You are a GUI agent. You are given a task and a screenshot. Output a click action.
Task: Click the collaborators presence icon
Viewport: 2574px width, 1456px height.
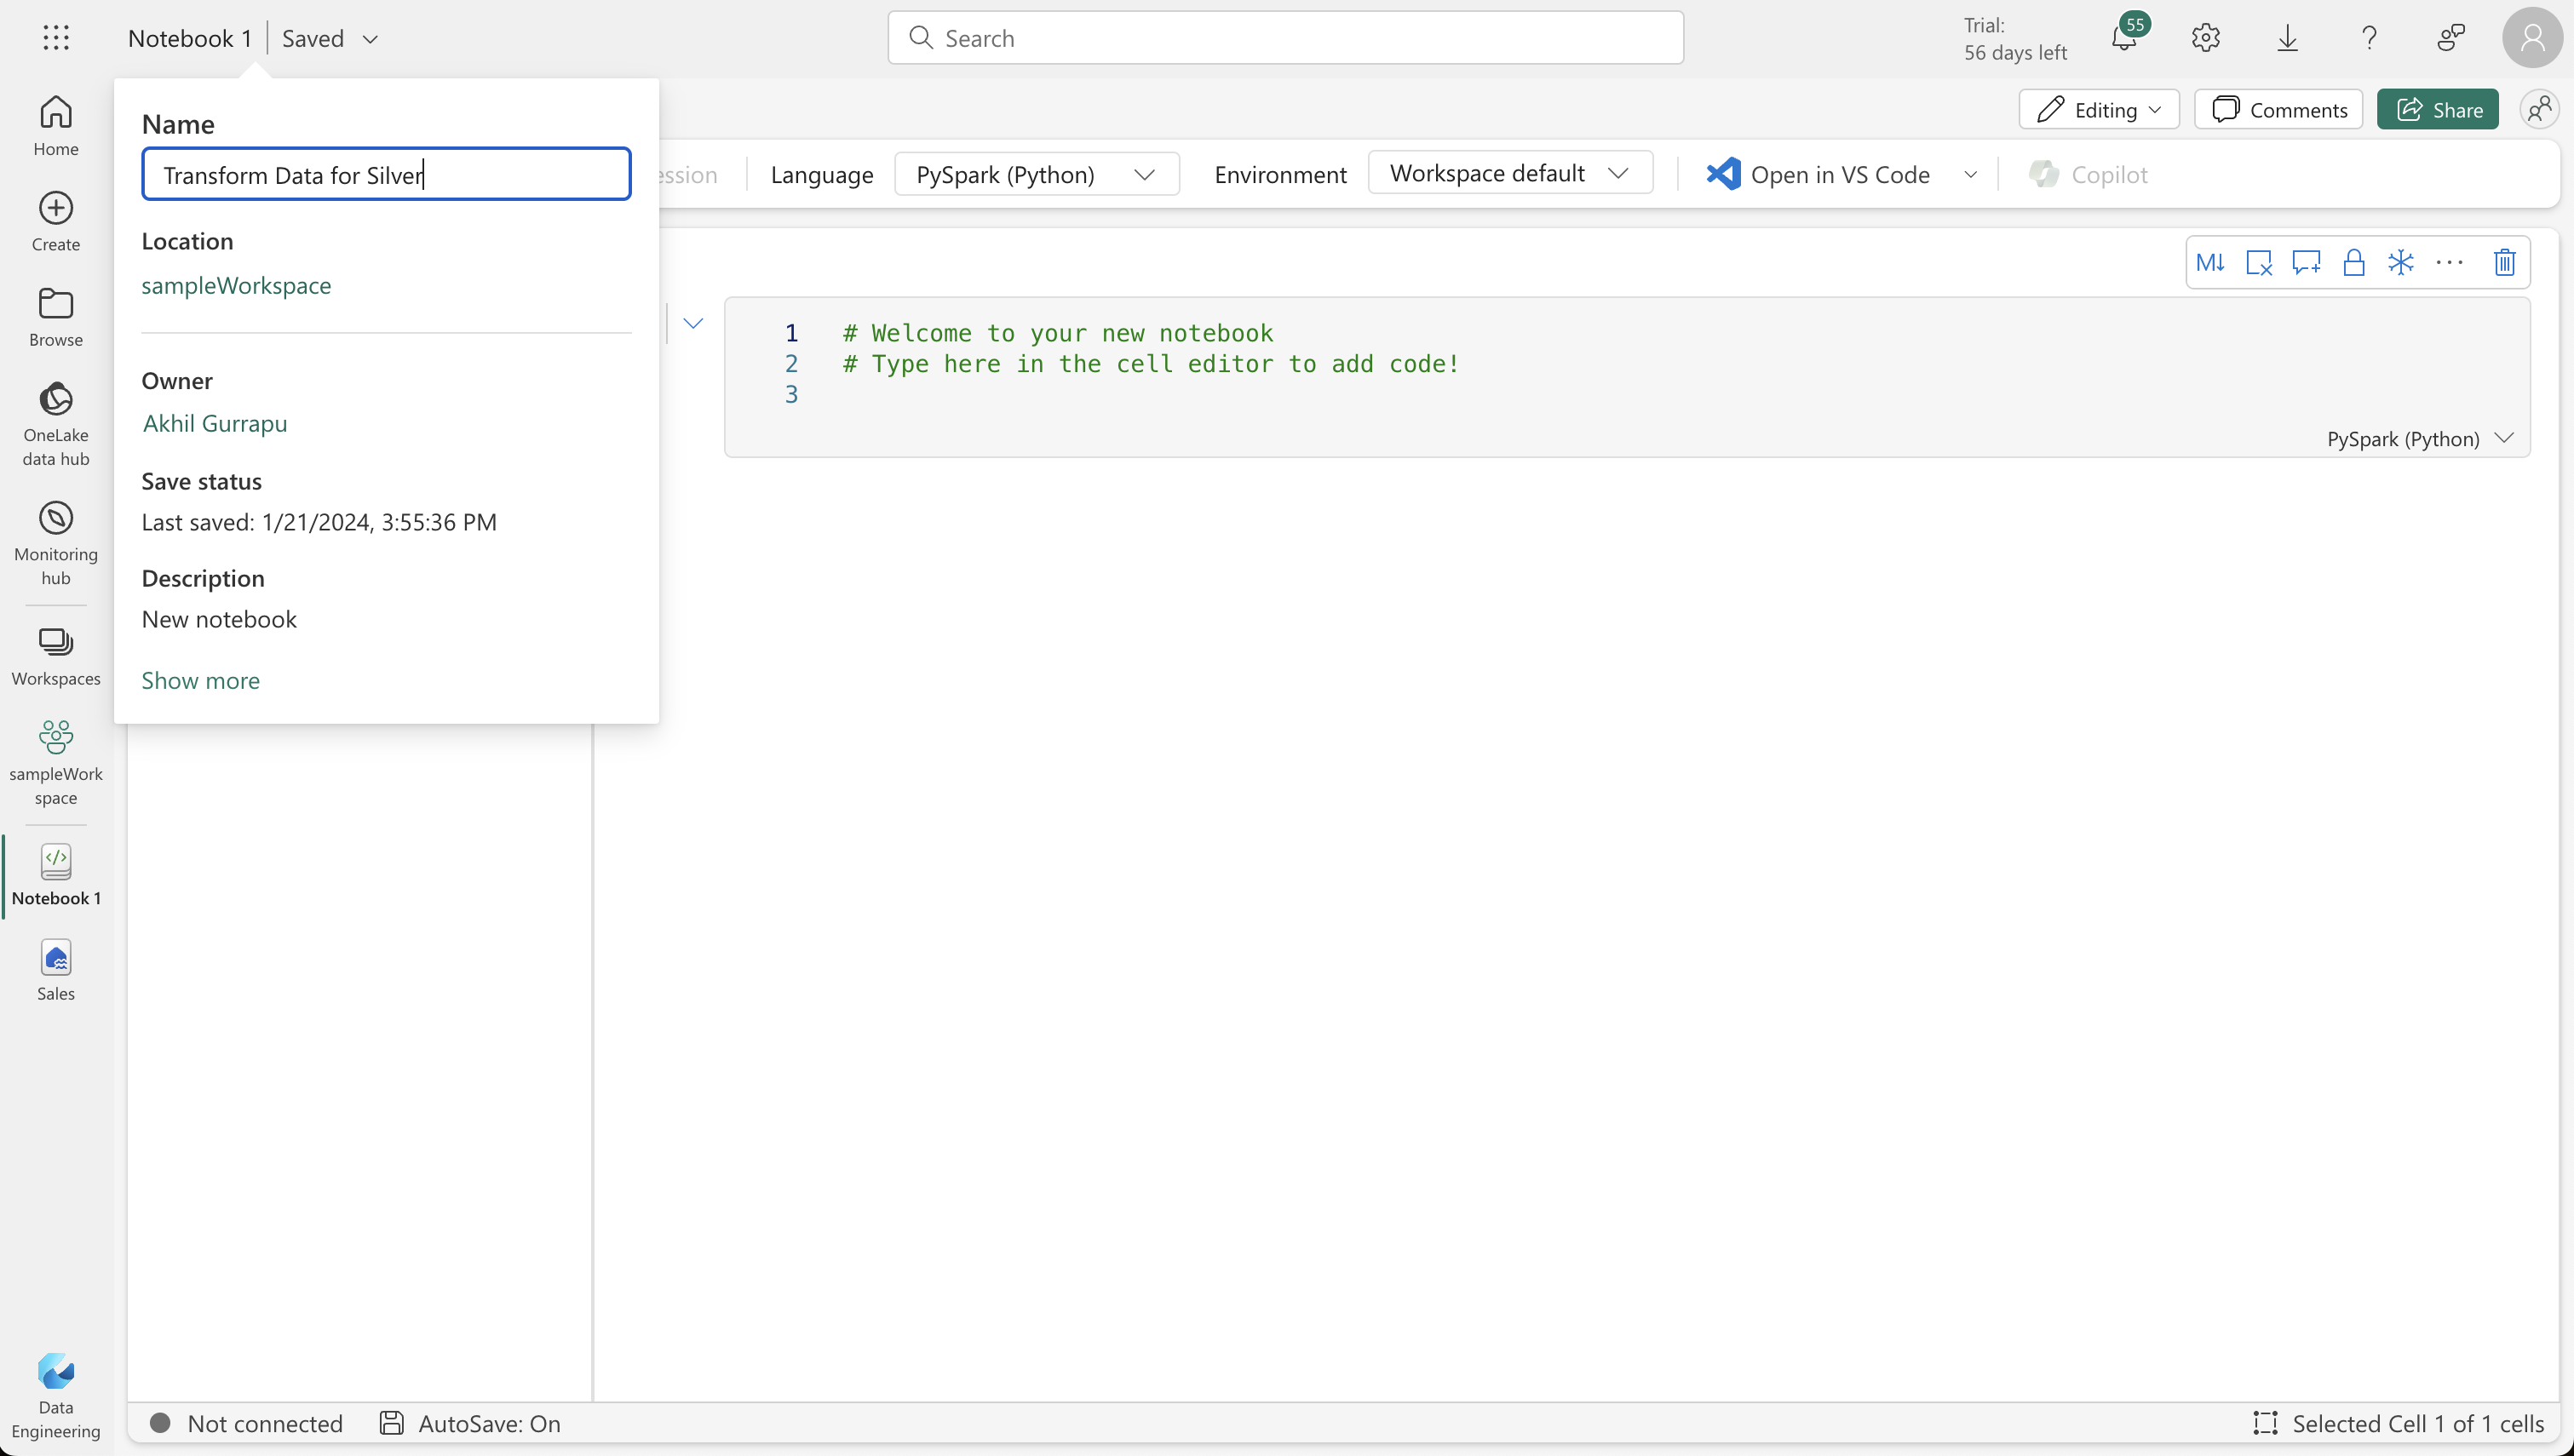pyautogui.click(x=2540, y=109)
